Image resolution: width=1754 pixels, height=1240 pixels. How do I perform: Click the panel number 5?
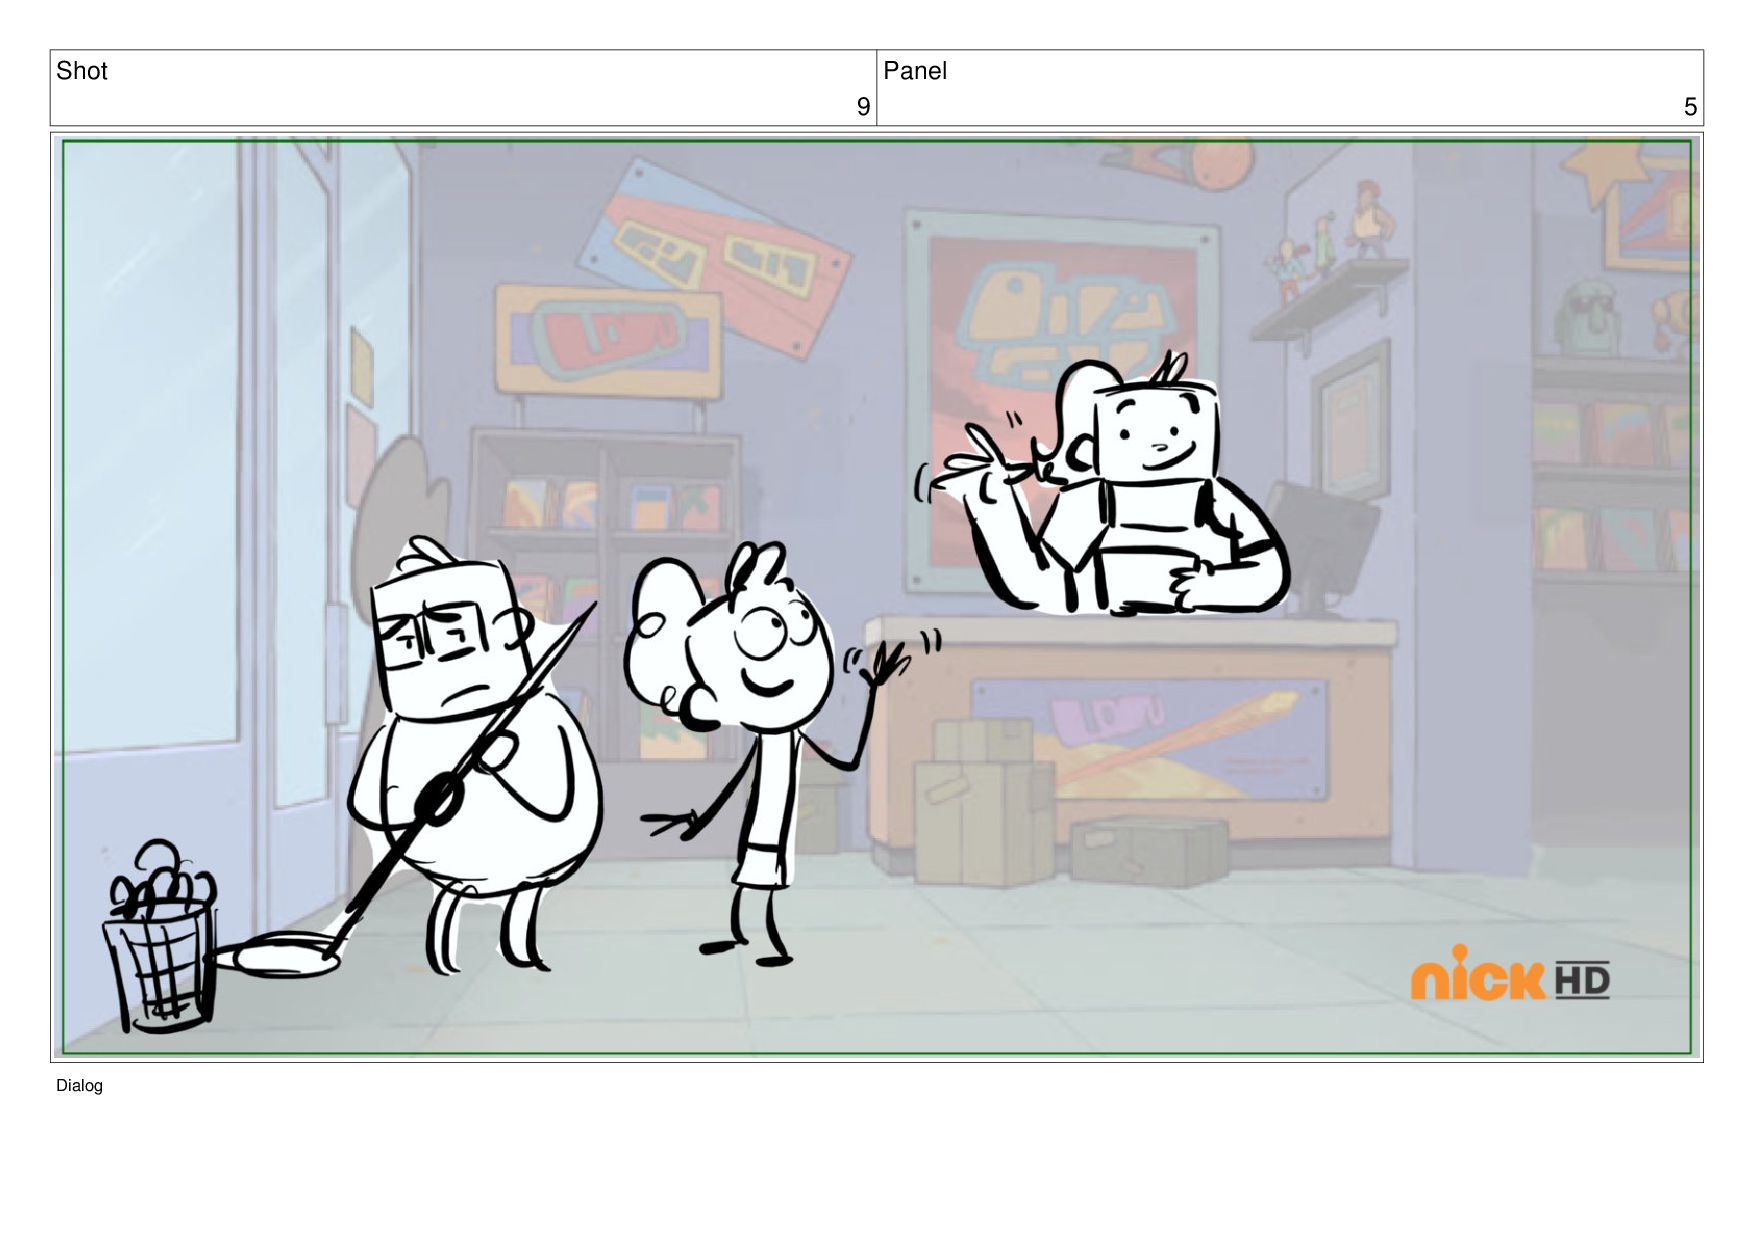pyautogui.click(x=1690, y=107)
